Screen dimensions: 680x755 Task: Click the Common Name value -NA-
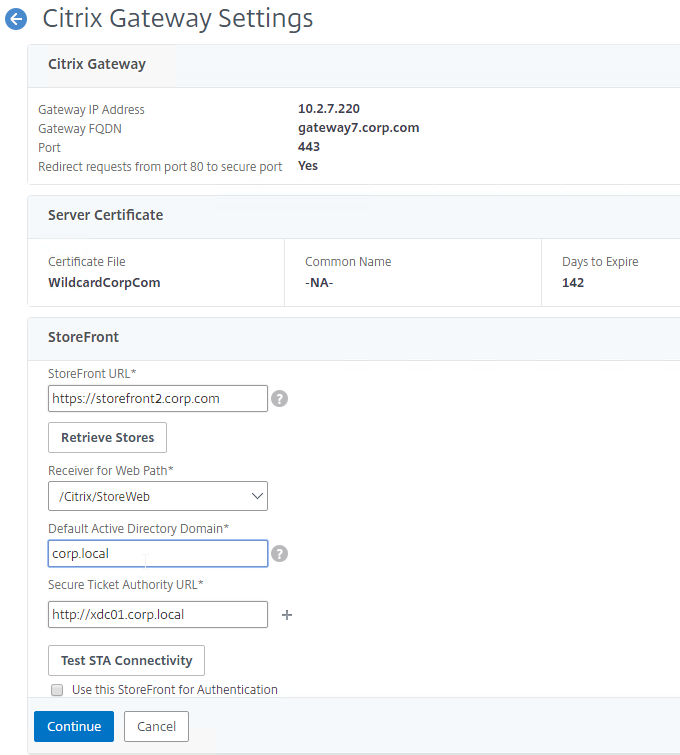[x=319, y=283]
